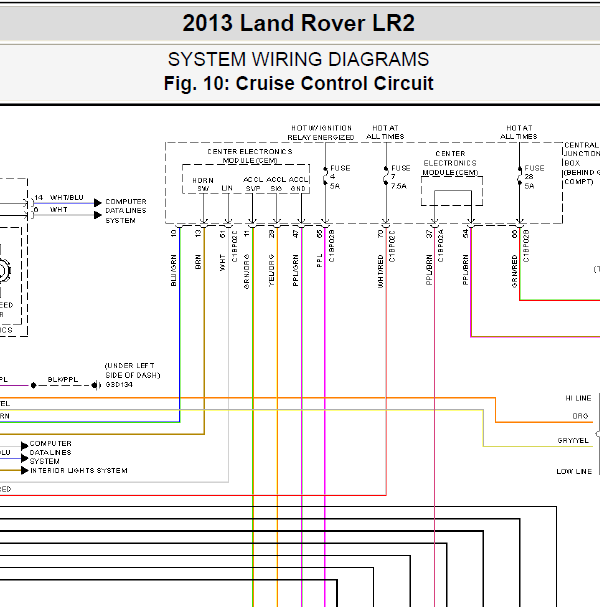Screen dimensions: 600x607
Task: Click the "GRN/RED" wire label
Action: pyautogui.click(x=514, y=271)
